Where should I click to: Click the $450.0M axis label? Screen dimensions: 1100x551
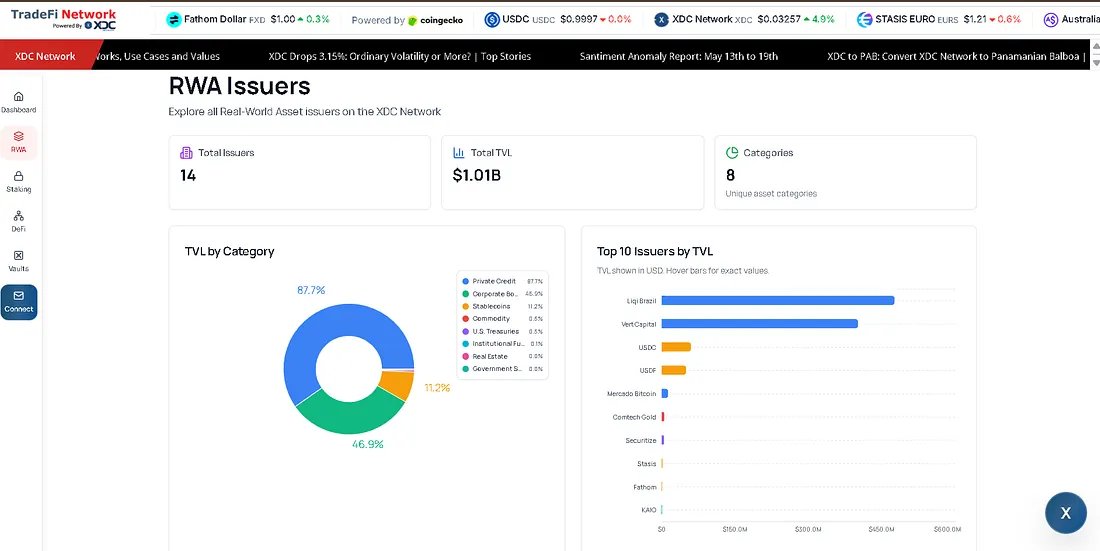click(x=880, y=529)
